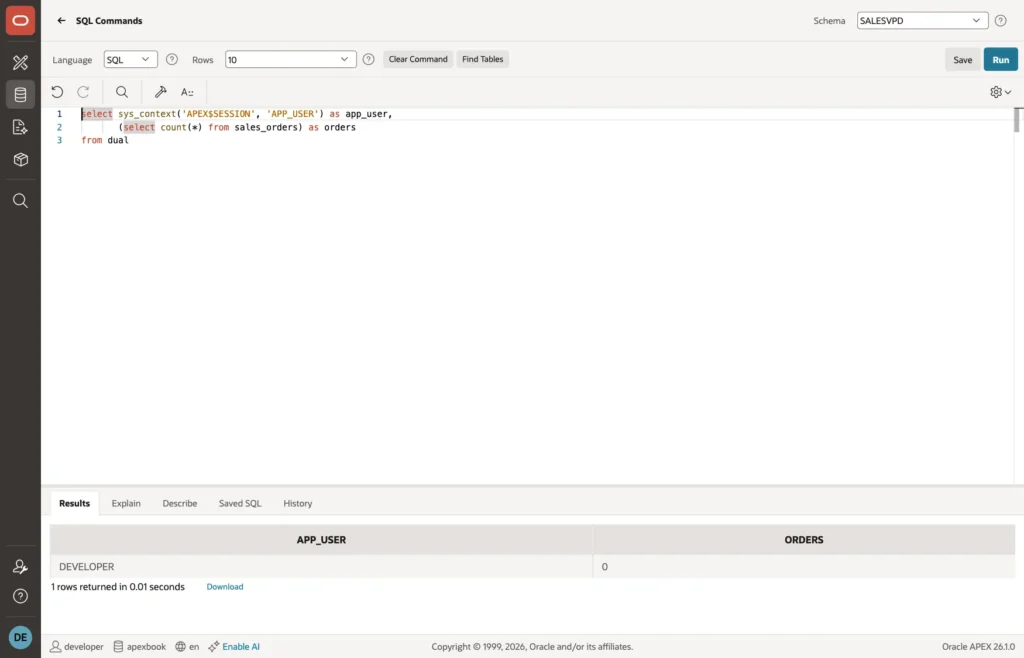Image resolution: width=1024 pixels, height=658 pixels.
Task: Open App Builder from the sidebar
Action: tap(20, 63)
